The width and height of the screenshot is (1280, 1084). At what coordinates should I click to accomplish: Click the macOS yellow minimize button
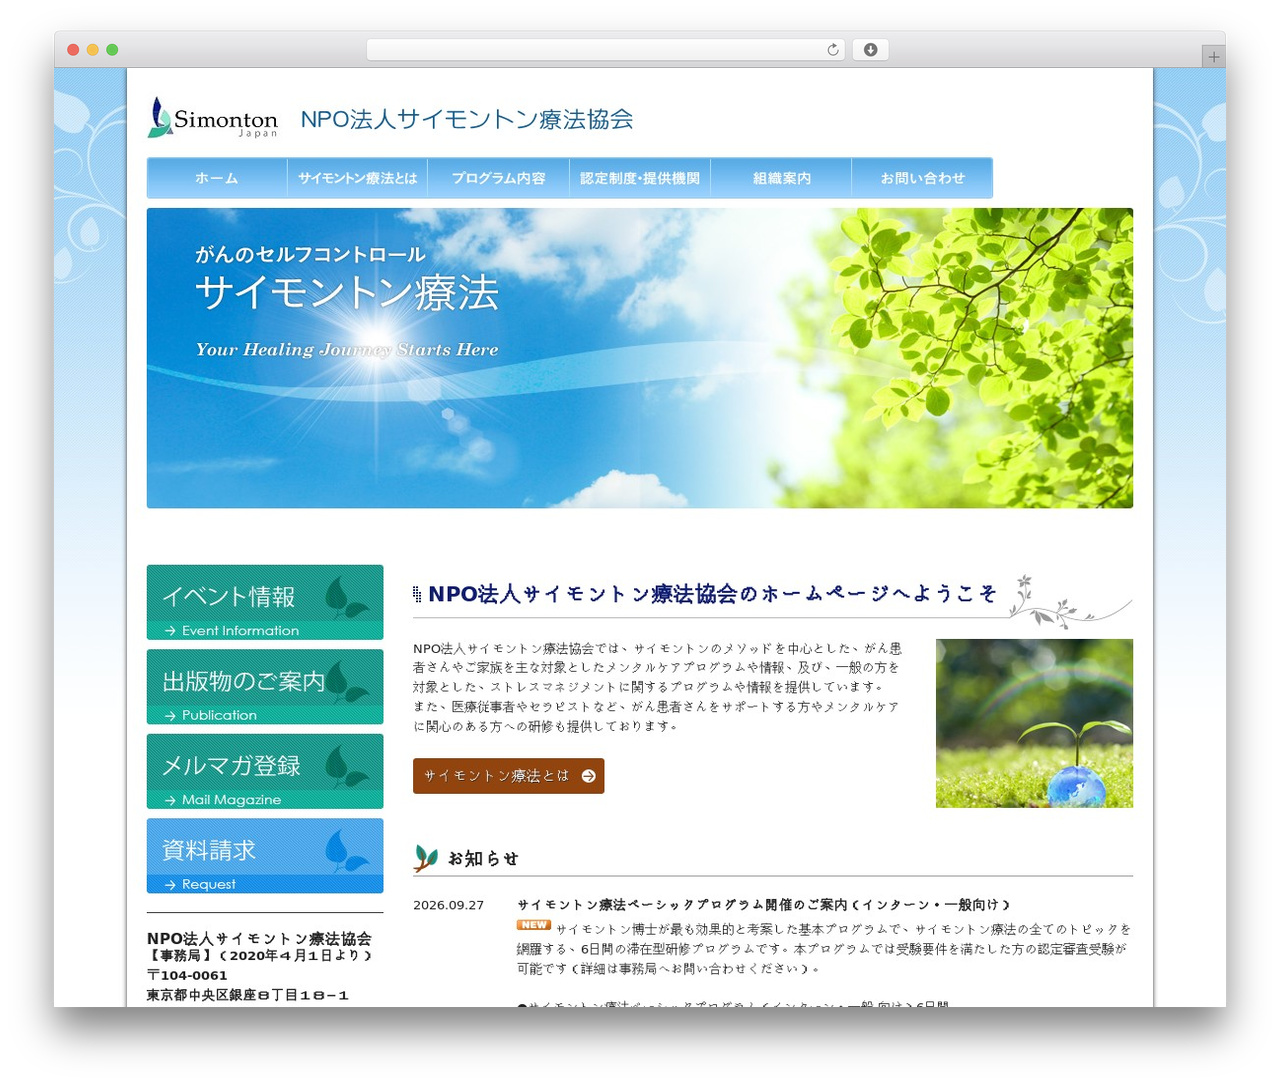(x=93, y=50)
